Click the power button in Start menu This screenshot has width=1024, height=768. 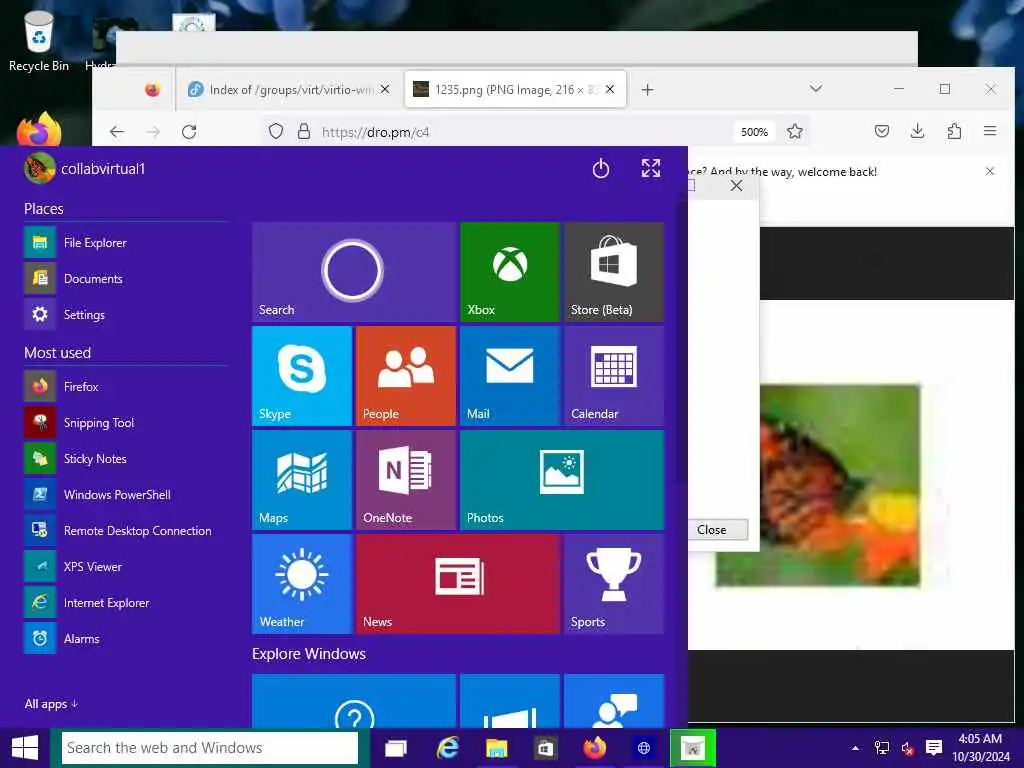tap(601, 169)
